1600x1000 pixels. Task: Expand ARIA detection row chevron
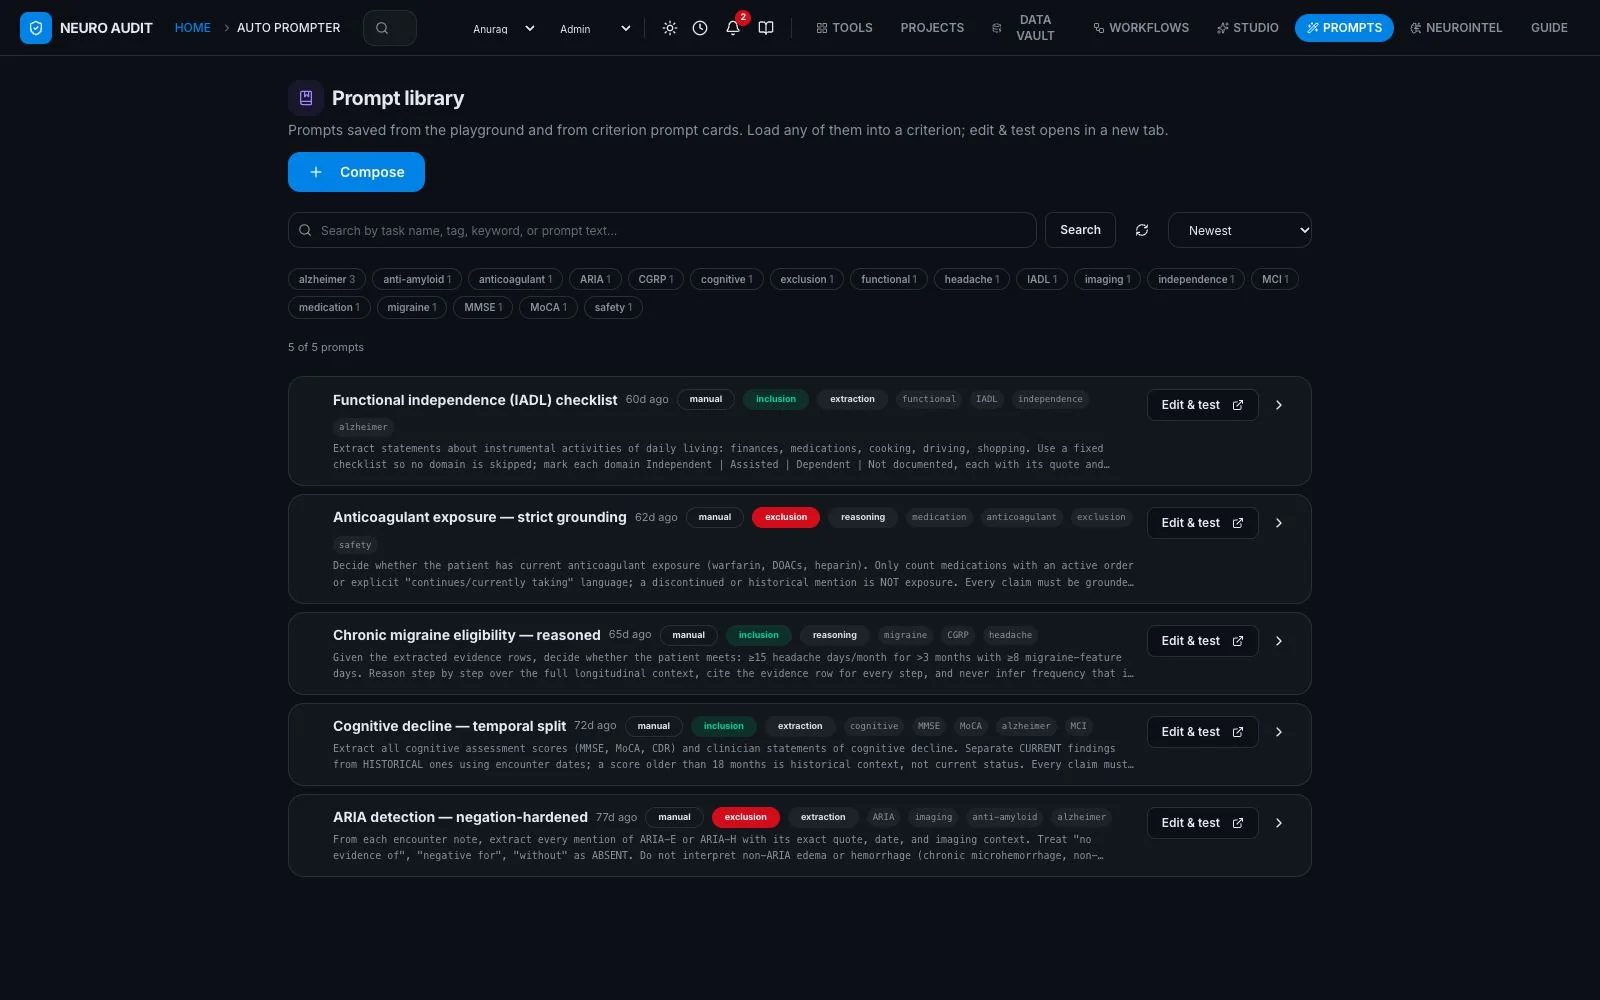1279,823
